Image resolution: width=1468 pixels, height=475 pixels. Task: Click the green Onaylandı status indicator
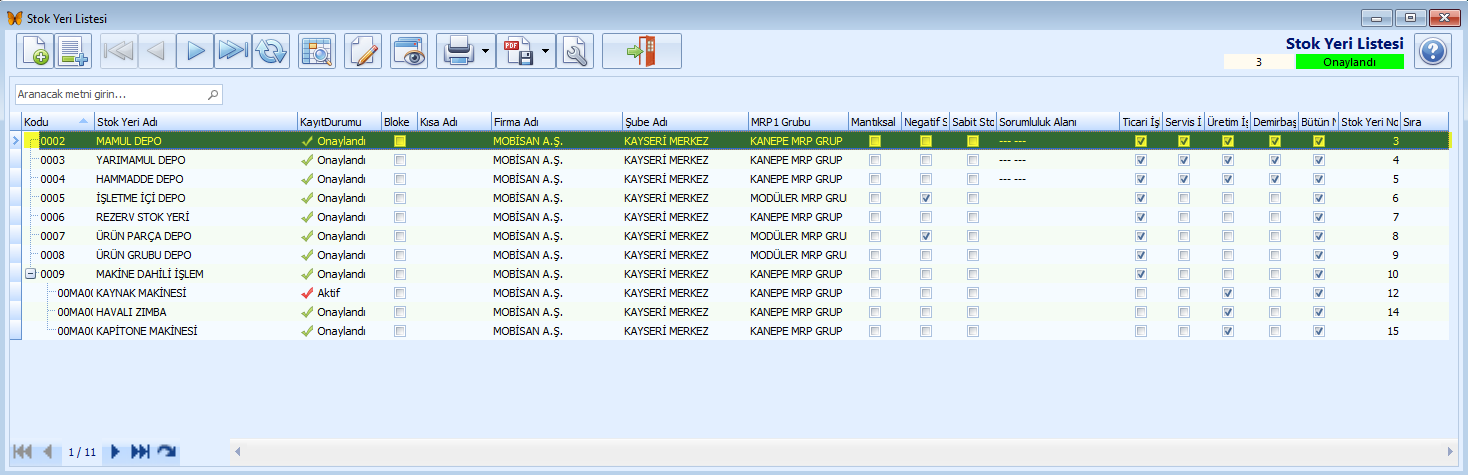tap(1349, 62)
